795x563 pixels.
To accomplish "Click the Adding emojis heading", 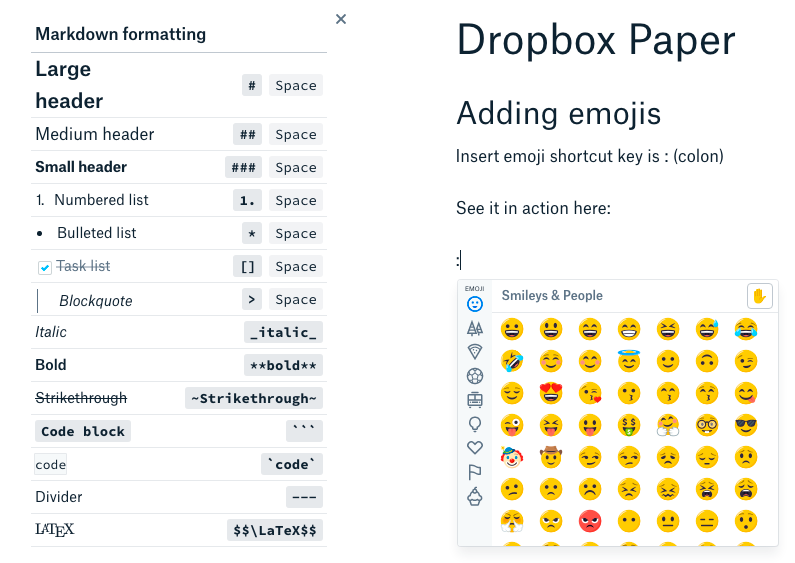I will click(559, 113).
